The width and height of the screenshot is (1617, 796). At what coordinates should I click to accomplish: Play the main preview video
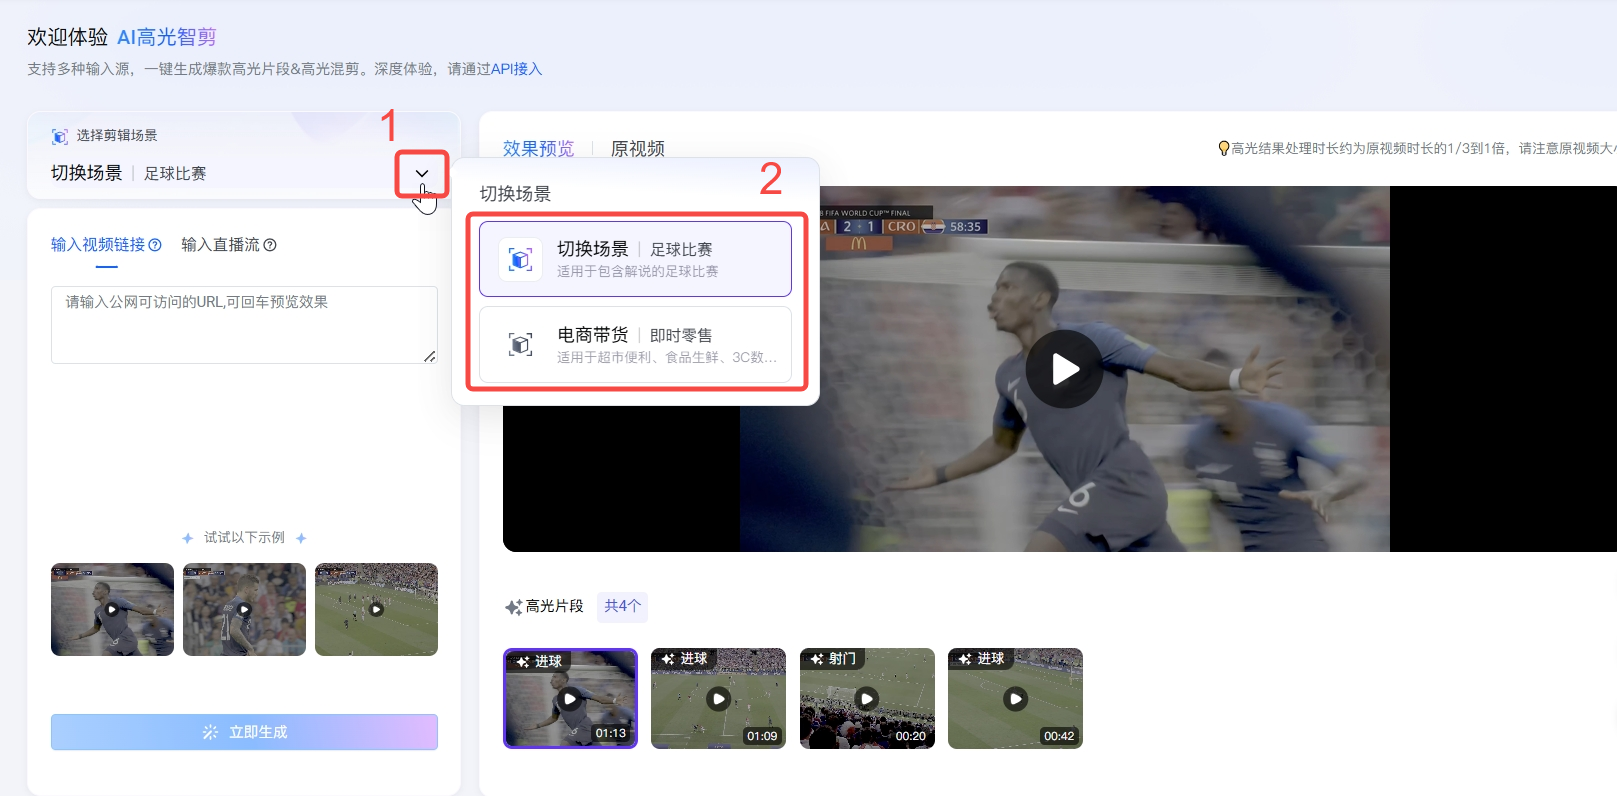1064,369
